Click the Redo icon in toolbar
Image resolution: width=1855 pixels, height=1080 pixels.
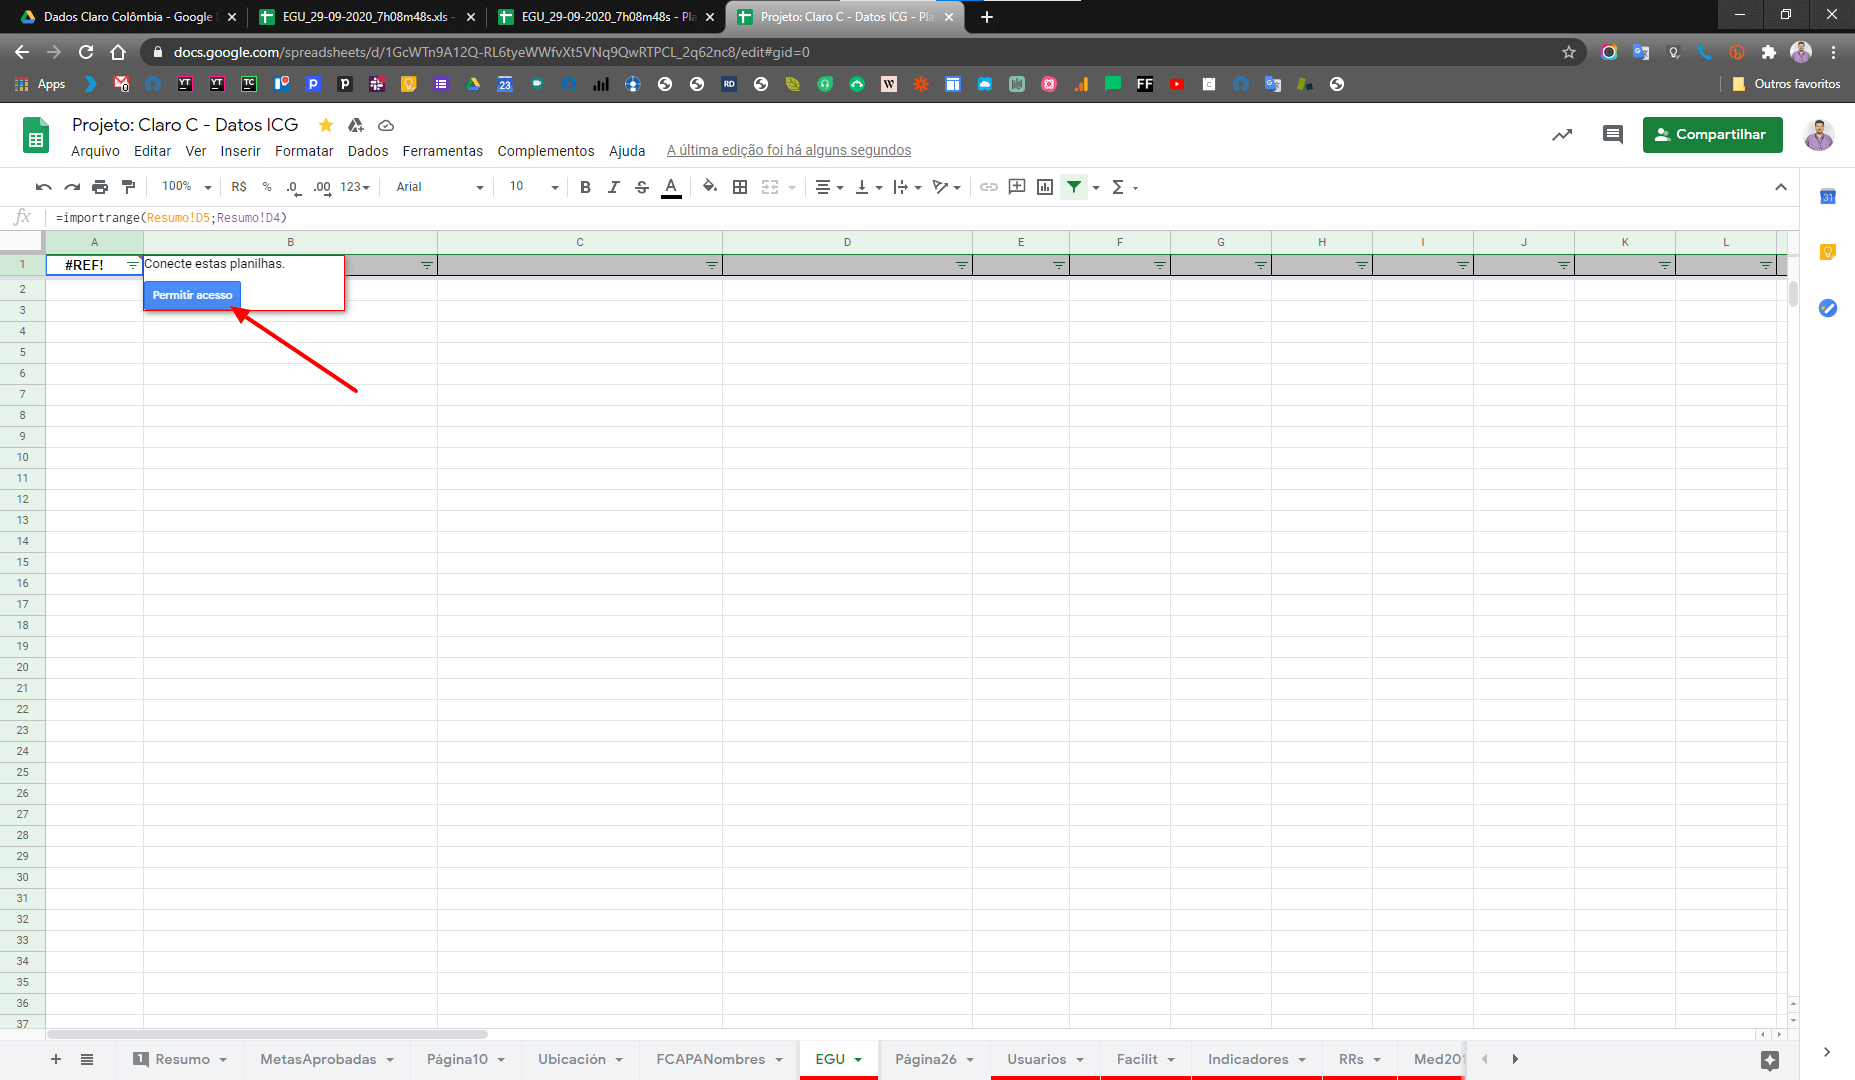(71, 187)
